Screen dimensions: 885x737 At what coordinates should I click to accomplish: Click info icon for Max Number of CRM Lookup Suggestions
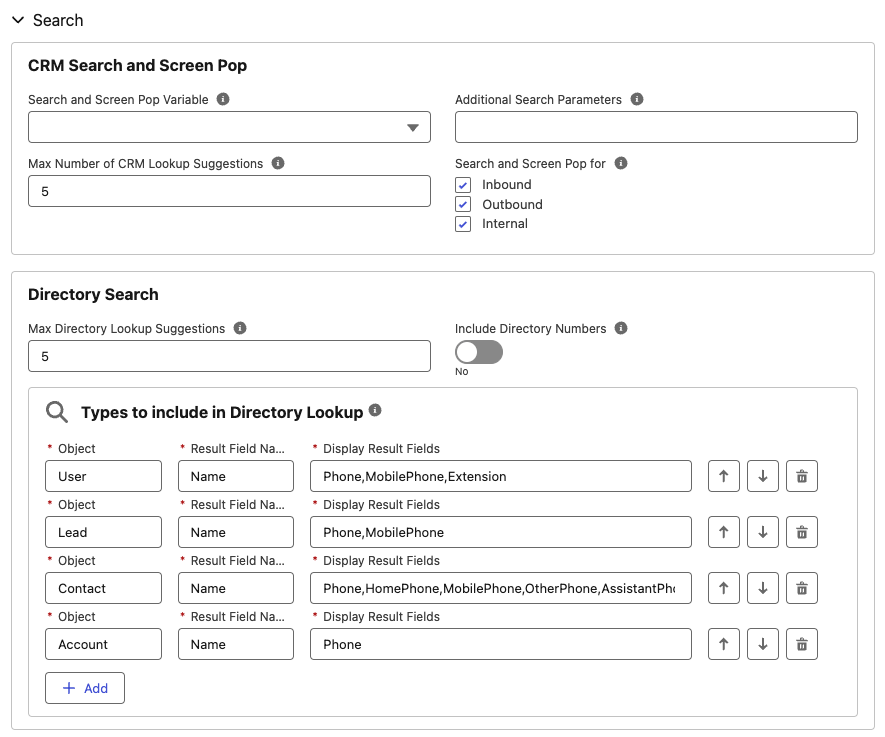click(x=278, y=163)
